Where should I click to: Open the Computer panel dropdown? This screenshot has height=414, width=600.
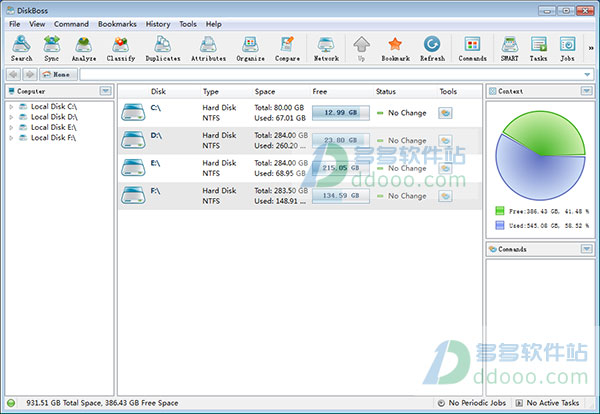tap(105, 91)
